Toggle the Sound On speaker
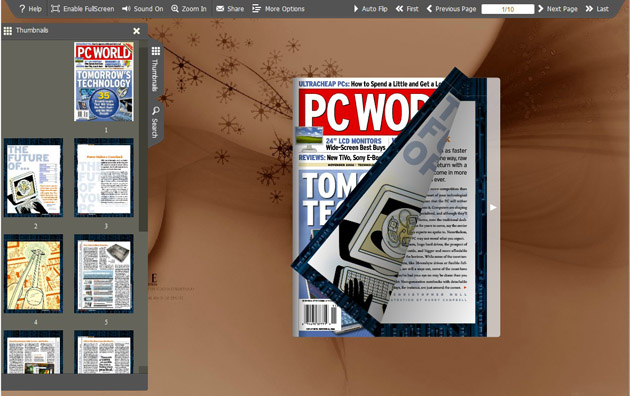The image size is (630, 396). [x=143, y=8]
